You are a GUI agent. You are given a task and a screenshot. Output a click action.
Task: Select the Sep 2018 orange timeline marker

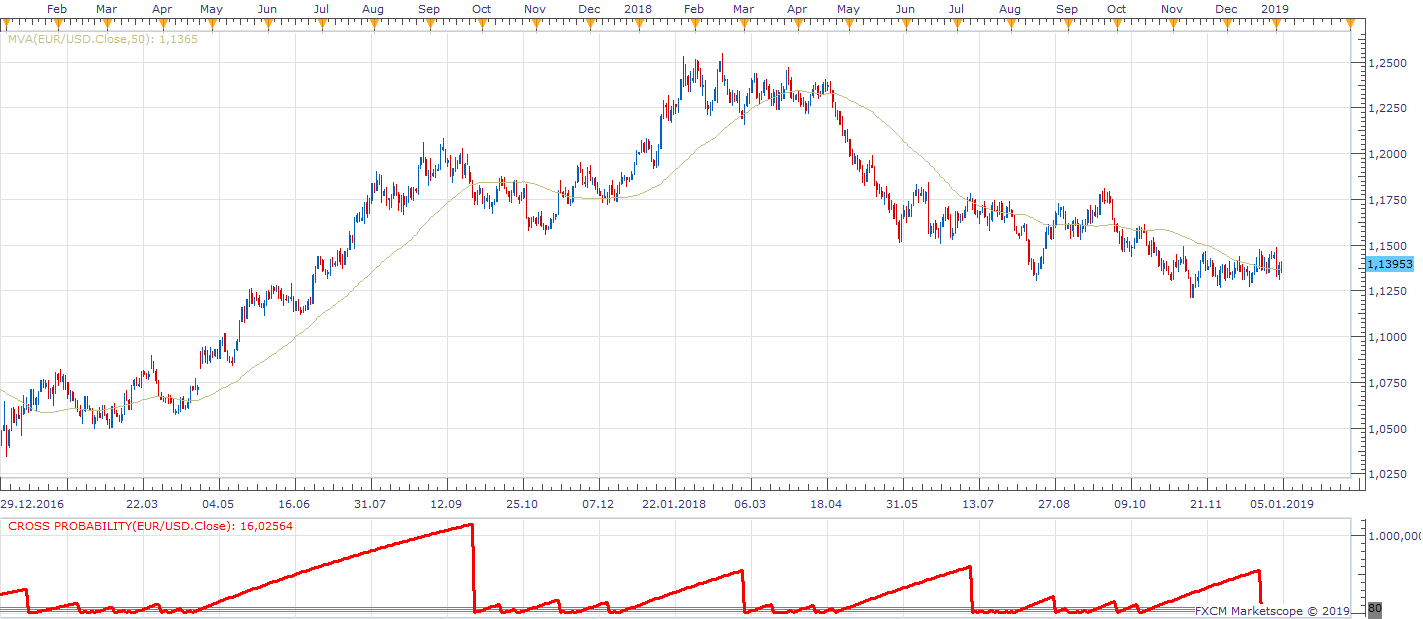(1066, 25)
